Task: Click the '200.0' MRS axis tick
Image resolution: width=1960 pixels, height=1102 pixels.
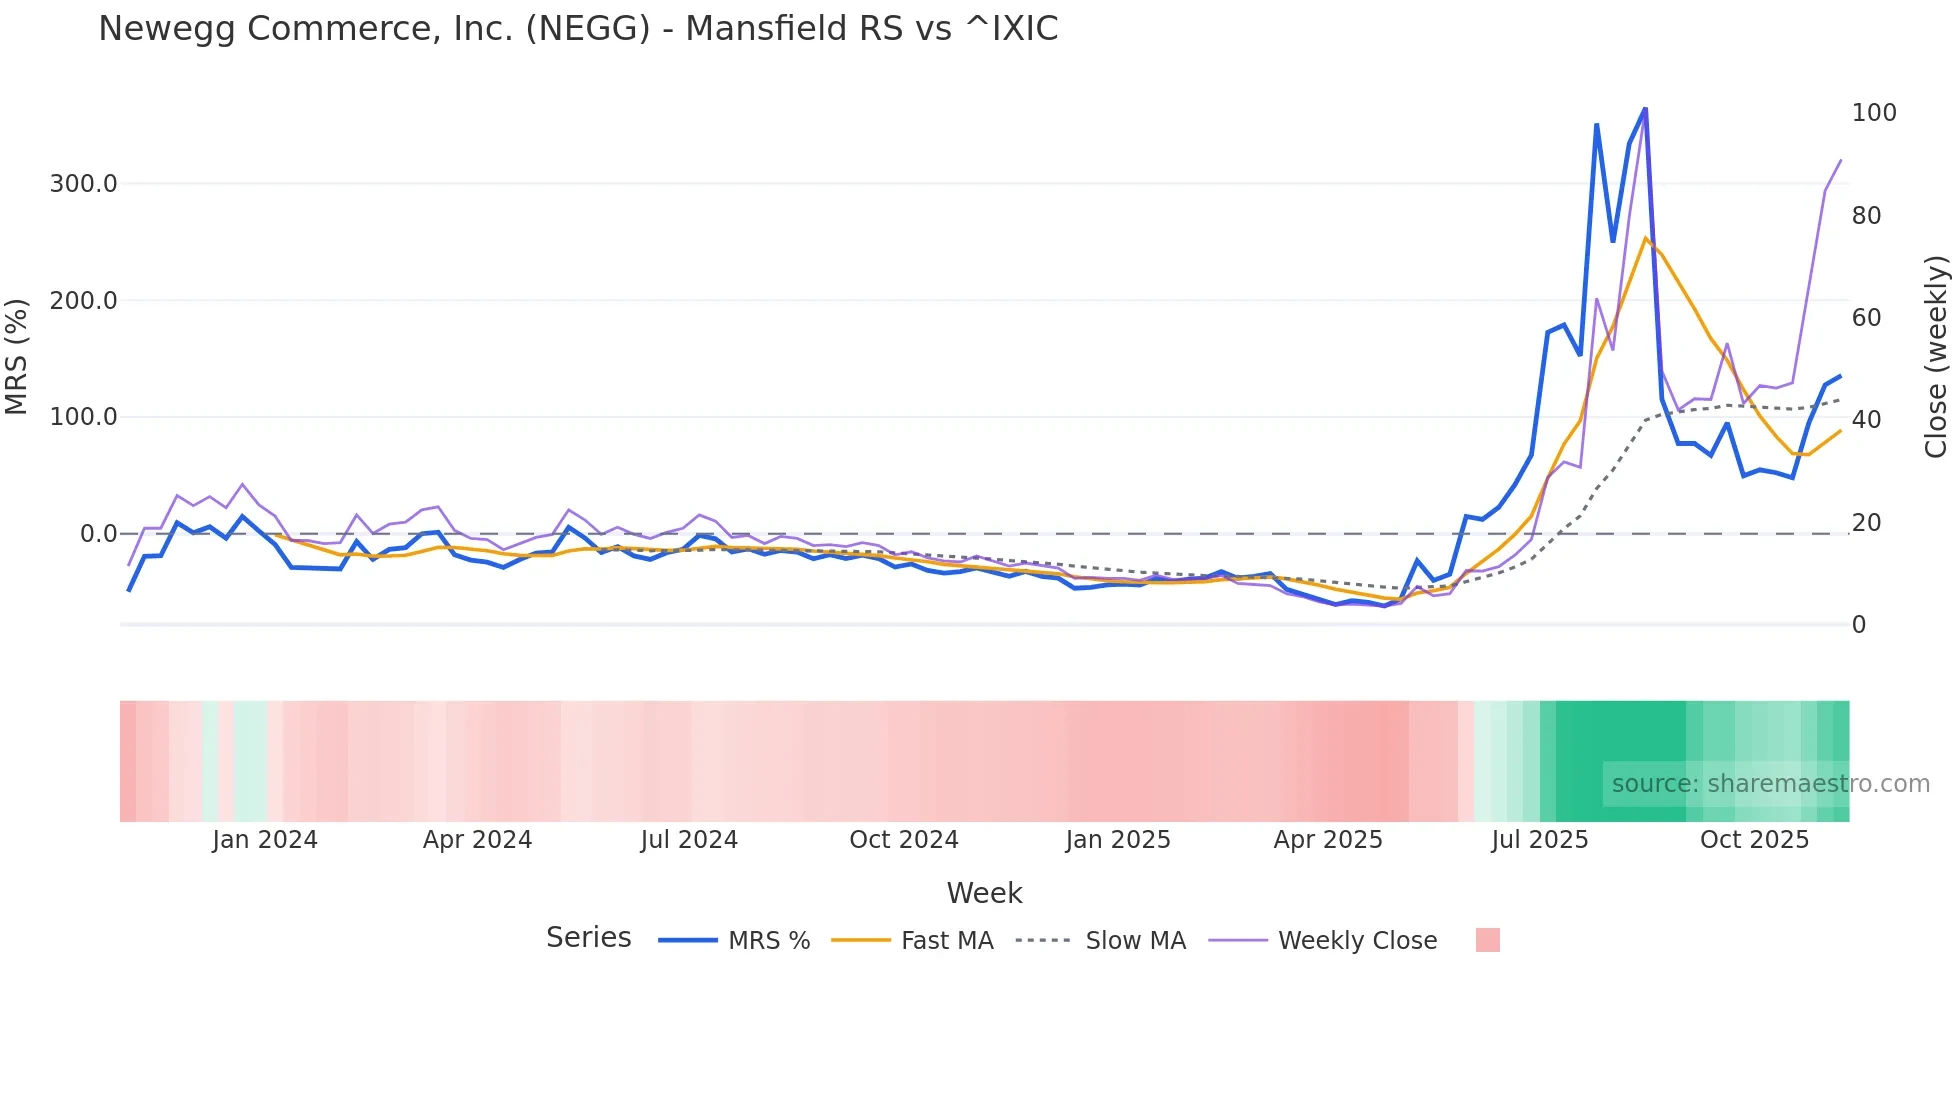Action: (x=84, y=301)
